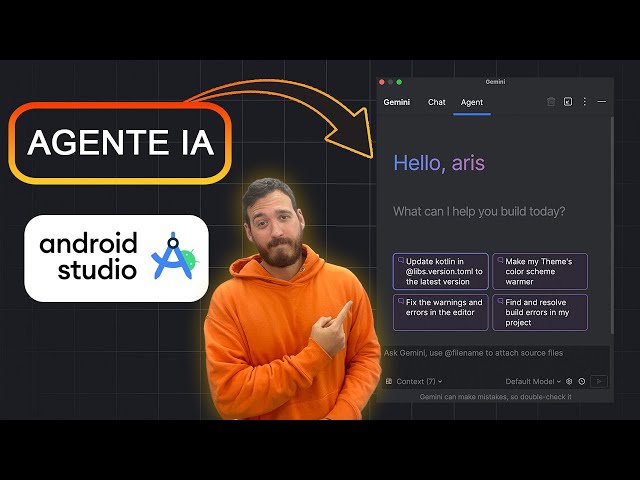The image size is (640, 480).
Task: Open the Default Model dropdown
Action: (x=533, y=381)
